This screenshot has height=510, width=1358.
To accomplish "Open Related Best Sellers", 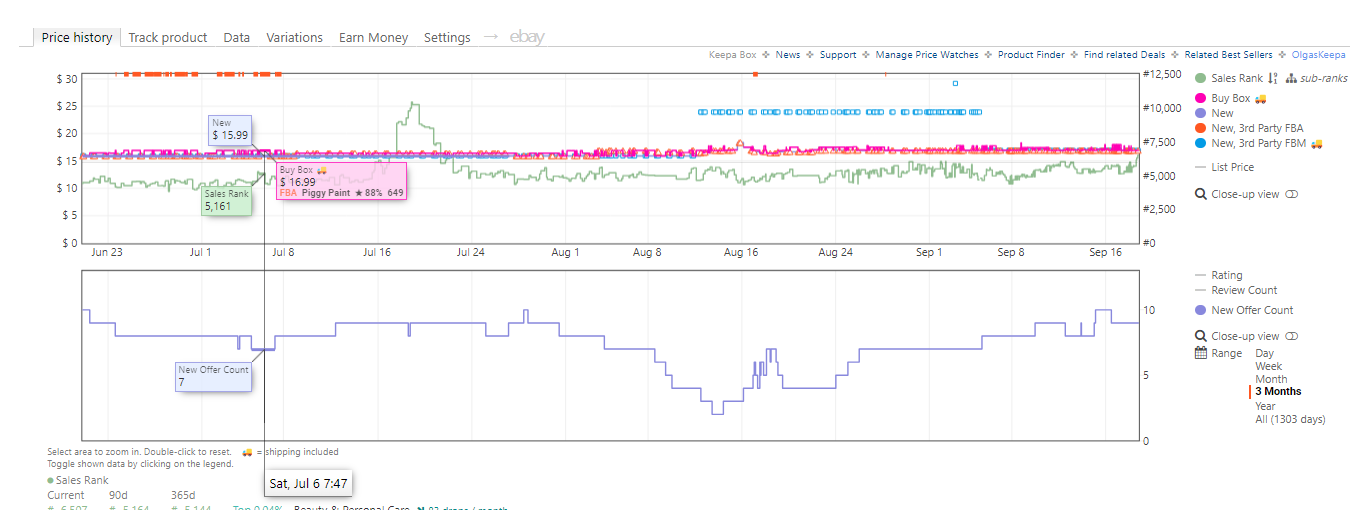I will [1229, 55].
